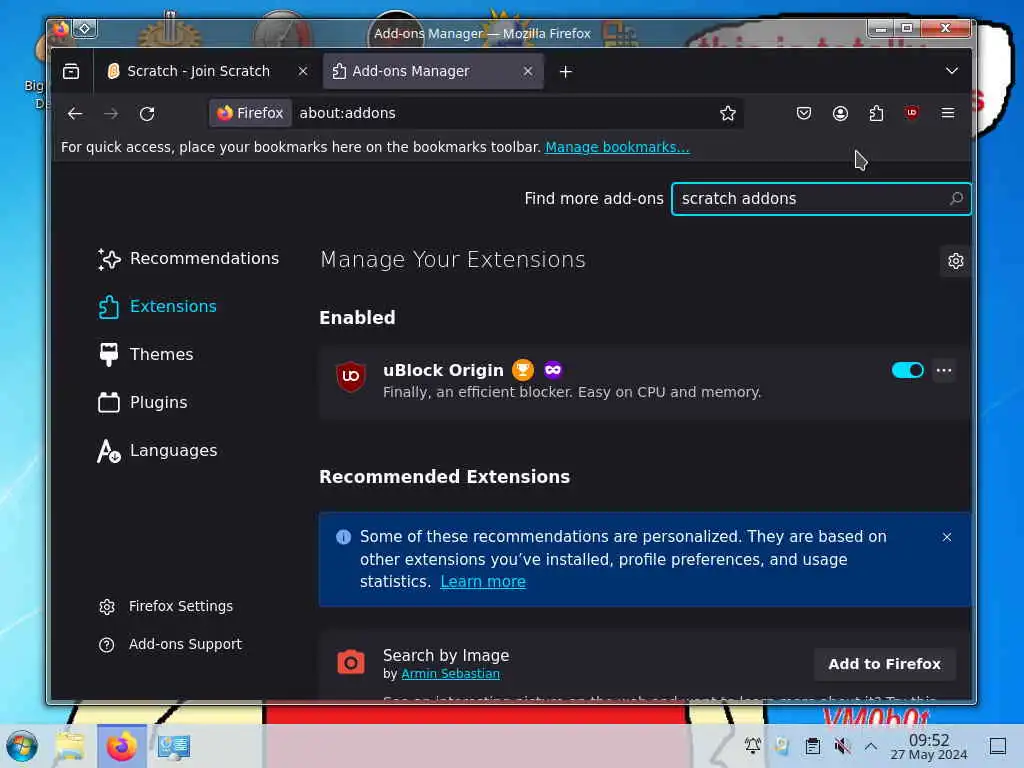Close the Scratch - Join Scratch tab

[x=302, y=71]
